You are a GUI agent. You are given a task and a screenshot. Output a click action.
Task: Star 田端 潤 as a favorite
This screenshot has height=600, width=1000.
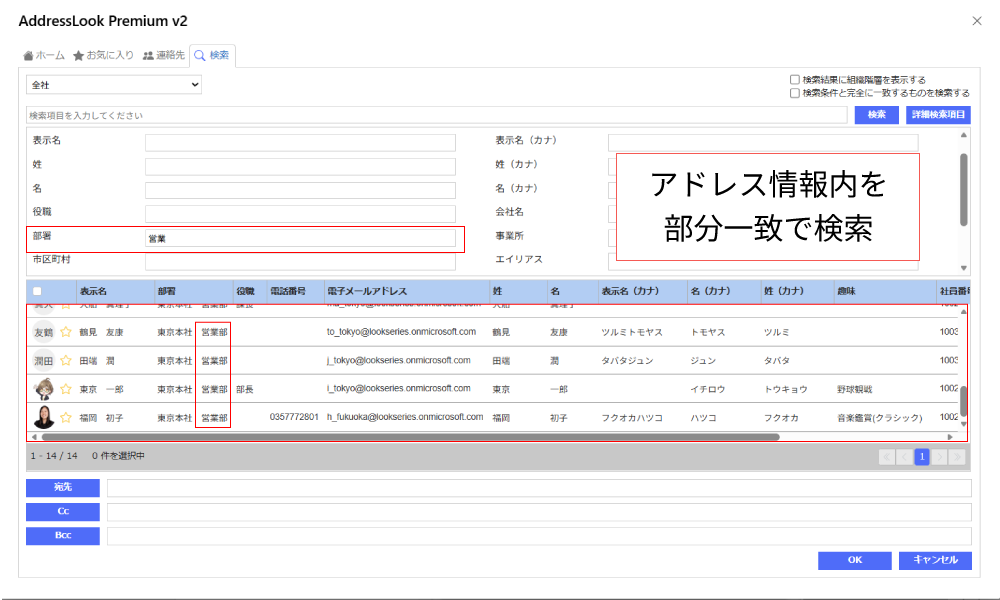(x=67, y=360)
